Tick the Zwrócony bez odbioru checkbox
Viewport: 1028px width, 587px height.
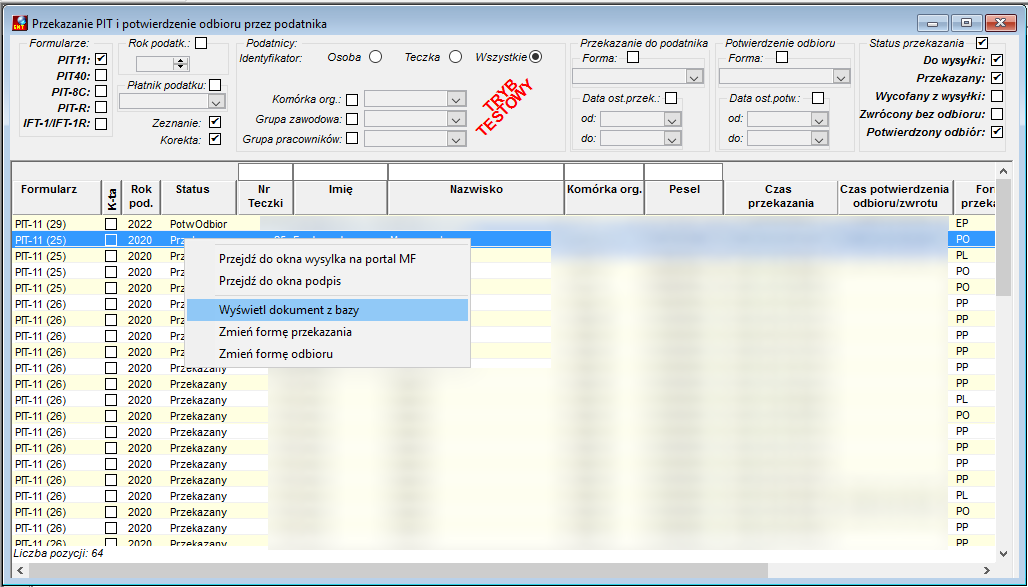997,114
